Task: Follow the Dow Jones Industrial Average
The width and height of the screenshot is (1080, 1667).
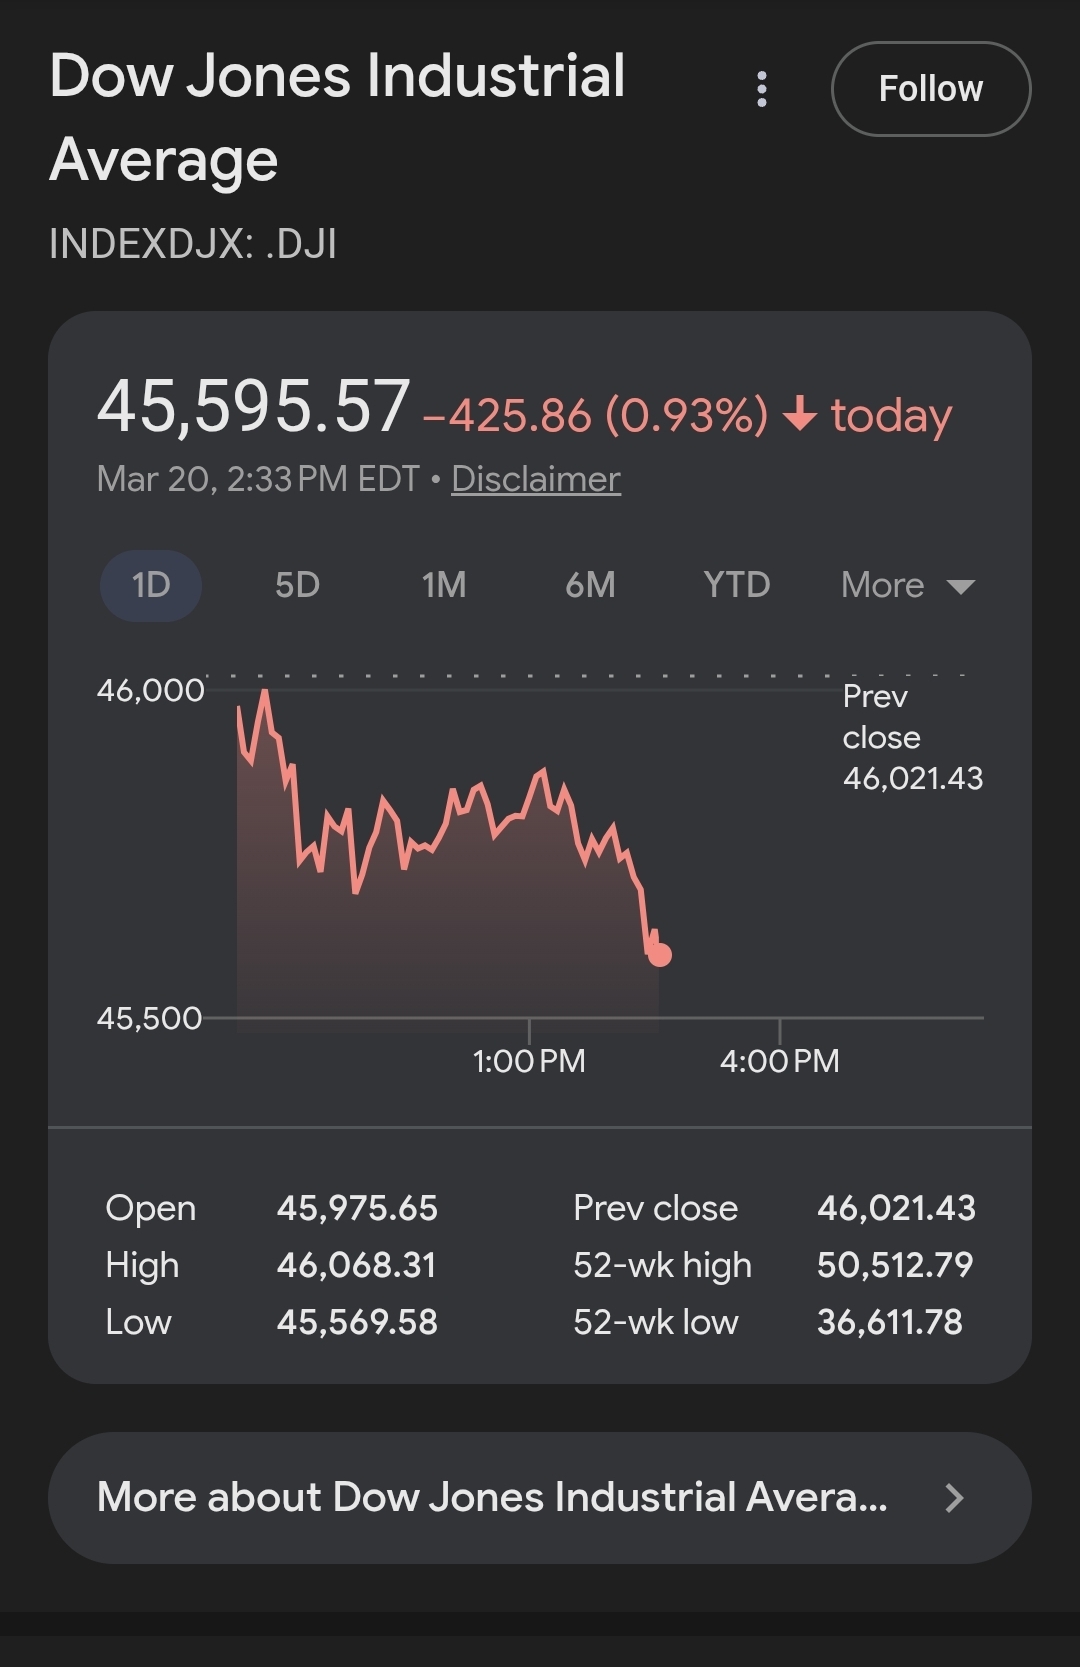Action: coord(930,89)
